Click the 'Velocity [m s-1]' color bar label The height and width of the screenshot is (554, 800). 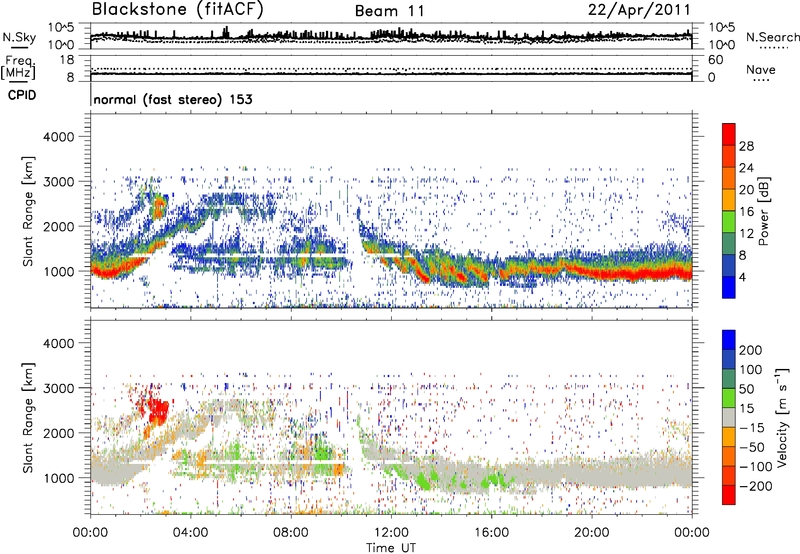pos(782,417)
